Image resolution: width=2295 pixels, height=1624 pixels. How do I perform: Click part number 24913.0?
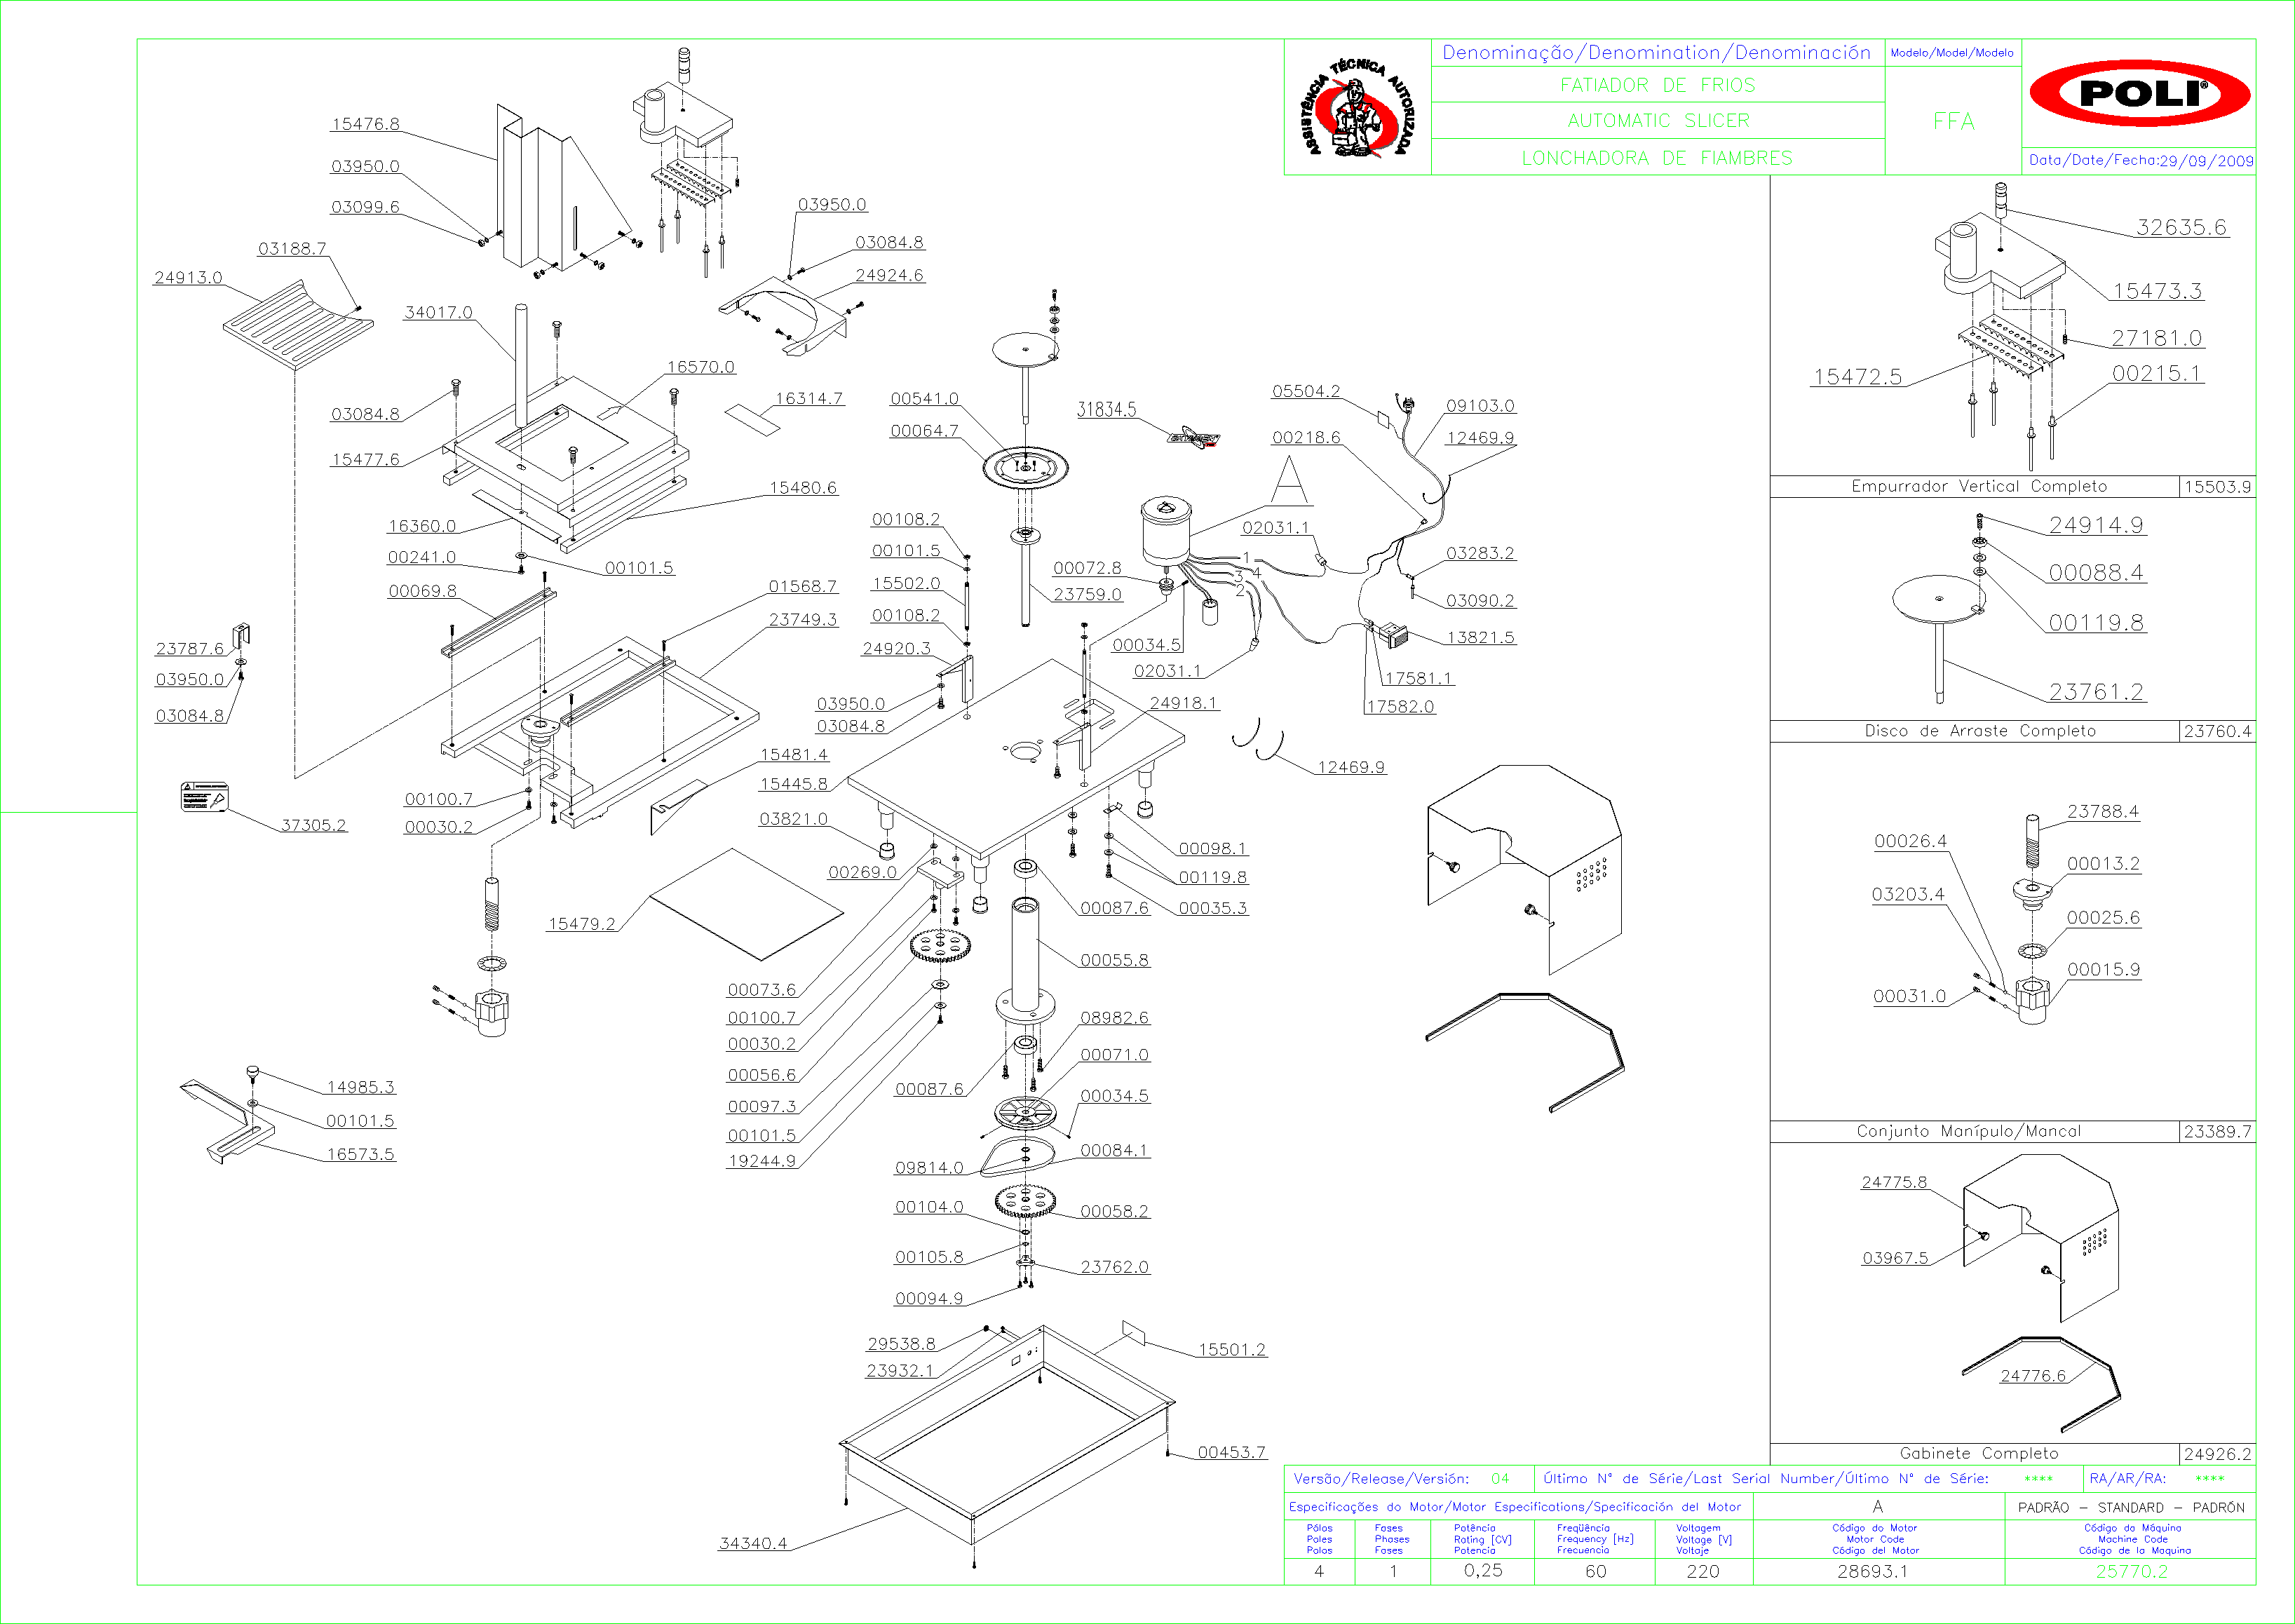click(x=188, y=277)
